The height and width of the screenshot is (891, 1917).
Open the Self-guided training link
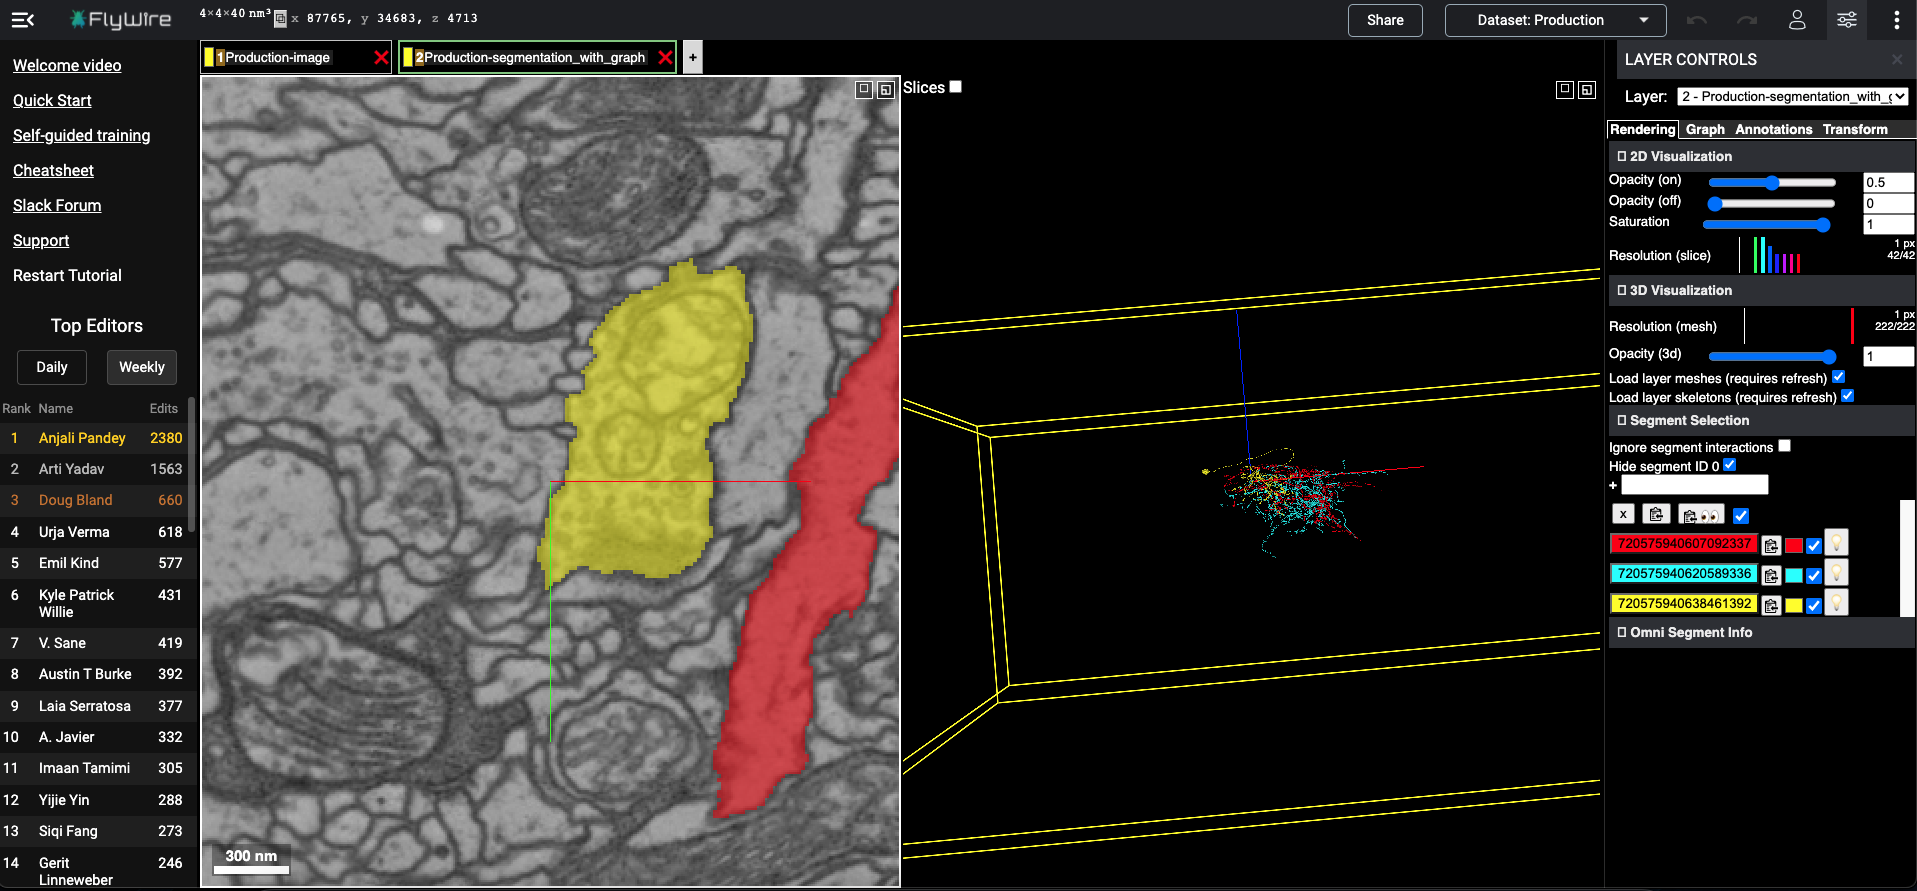81,135
